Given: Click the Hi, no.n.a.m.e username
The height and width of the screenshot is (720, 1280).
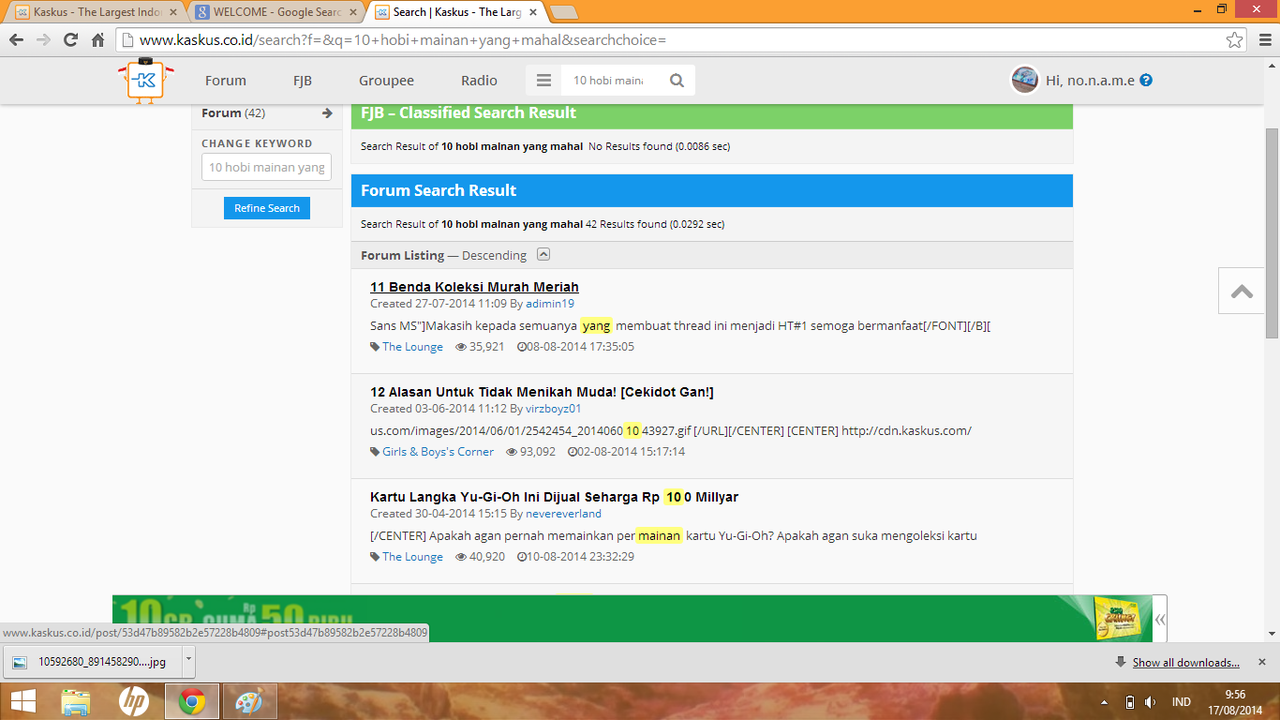Looking at the screenshot, I should coord(1090,81).
